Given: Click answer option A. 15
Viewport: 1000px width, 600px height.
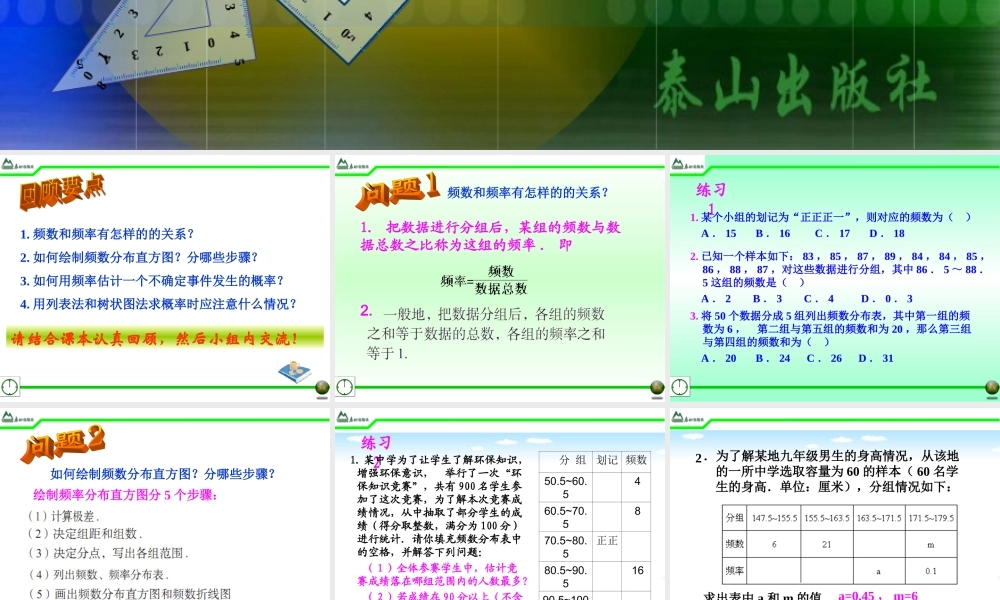Looking at the screenshot, I should (x=719, y=233).
